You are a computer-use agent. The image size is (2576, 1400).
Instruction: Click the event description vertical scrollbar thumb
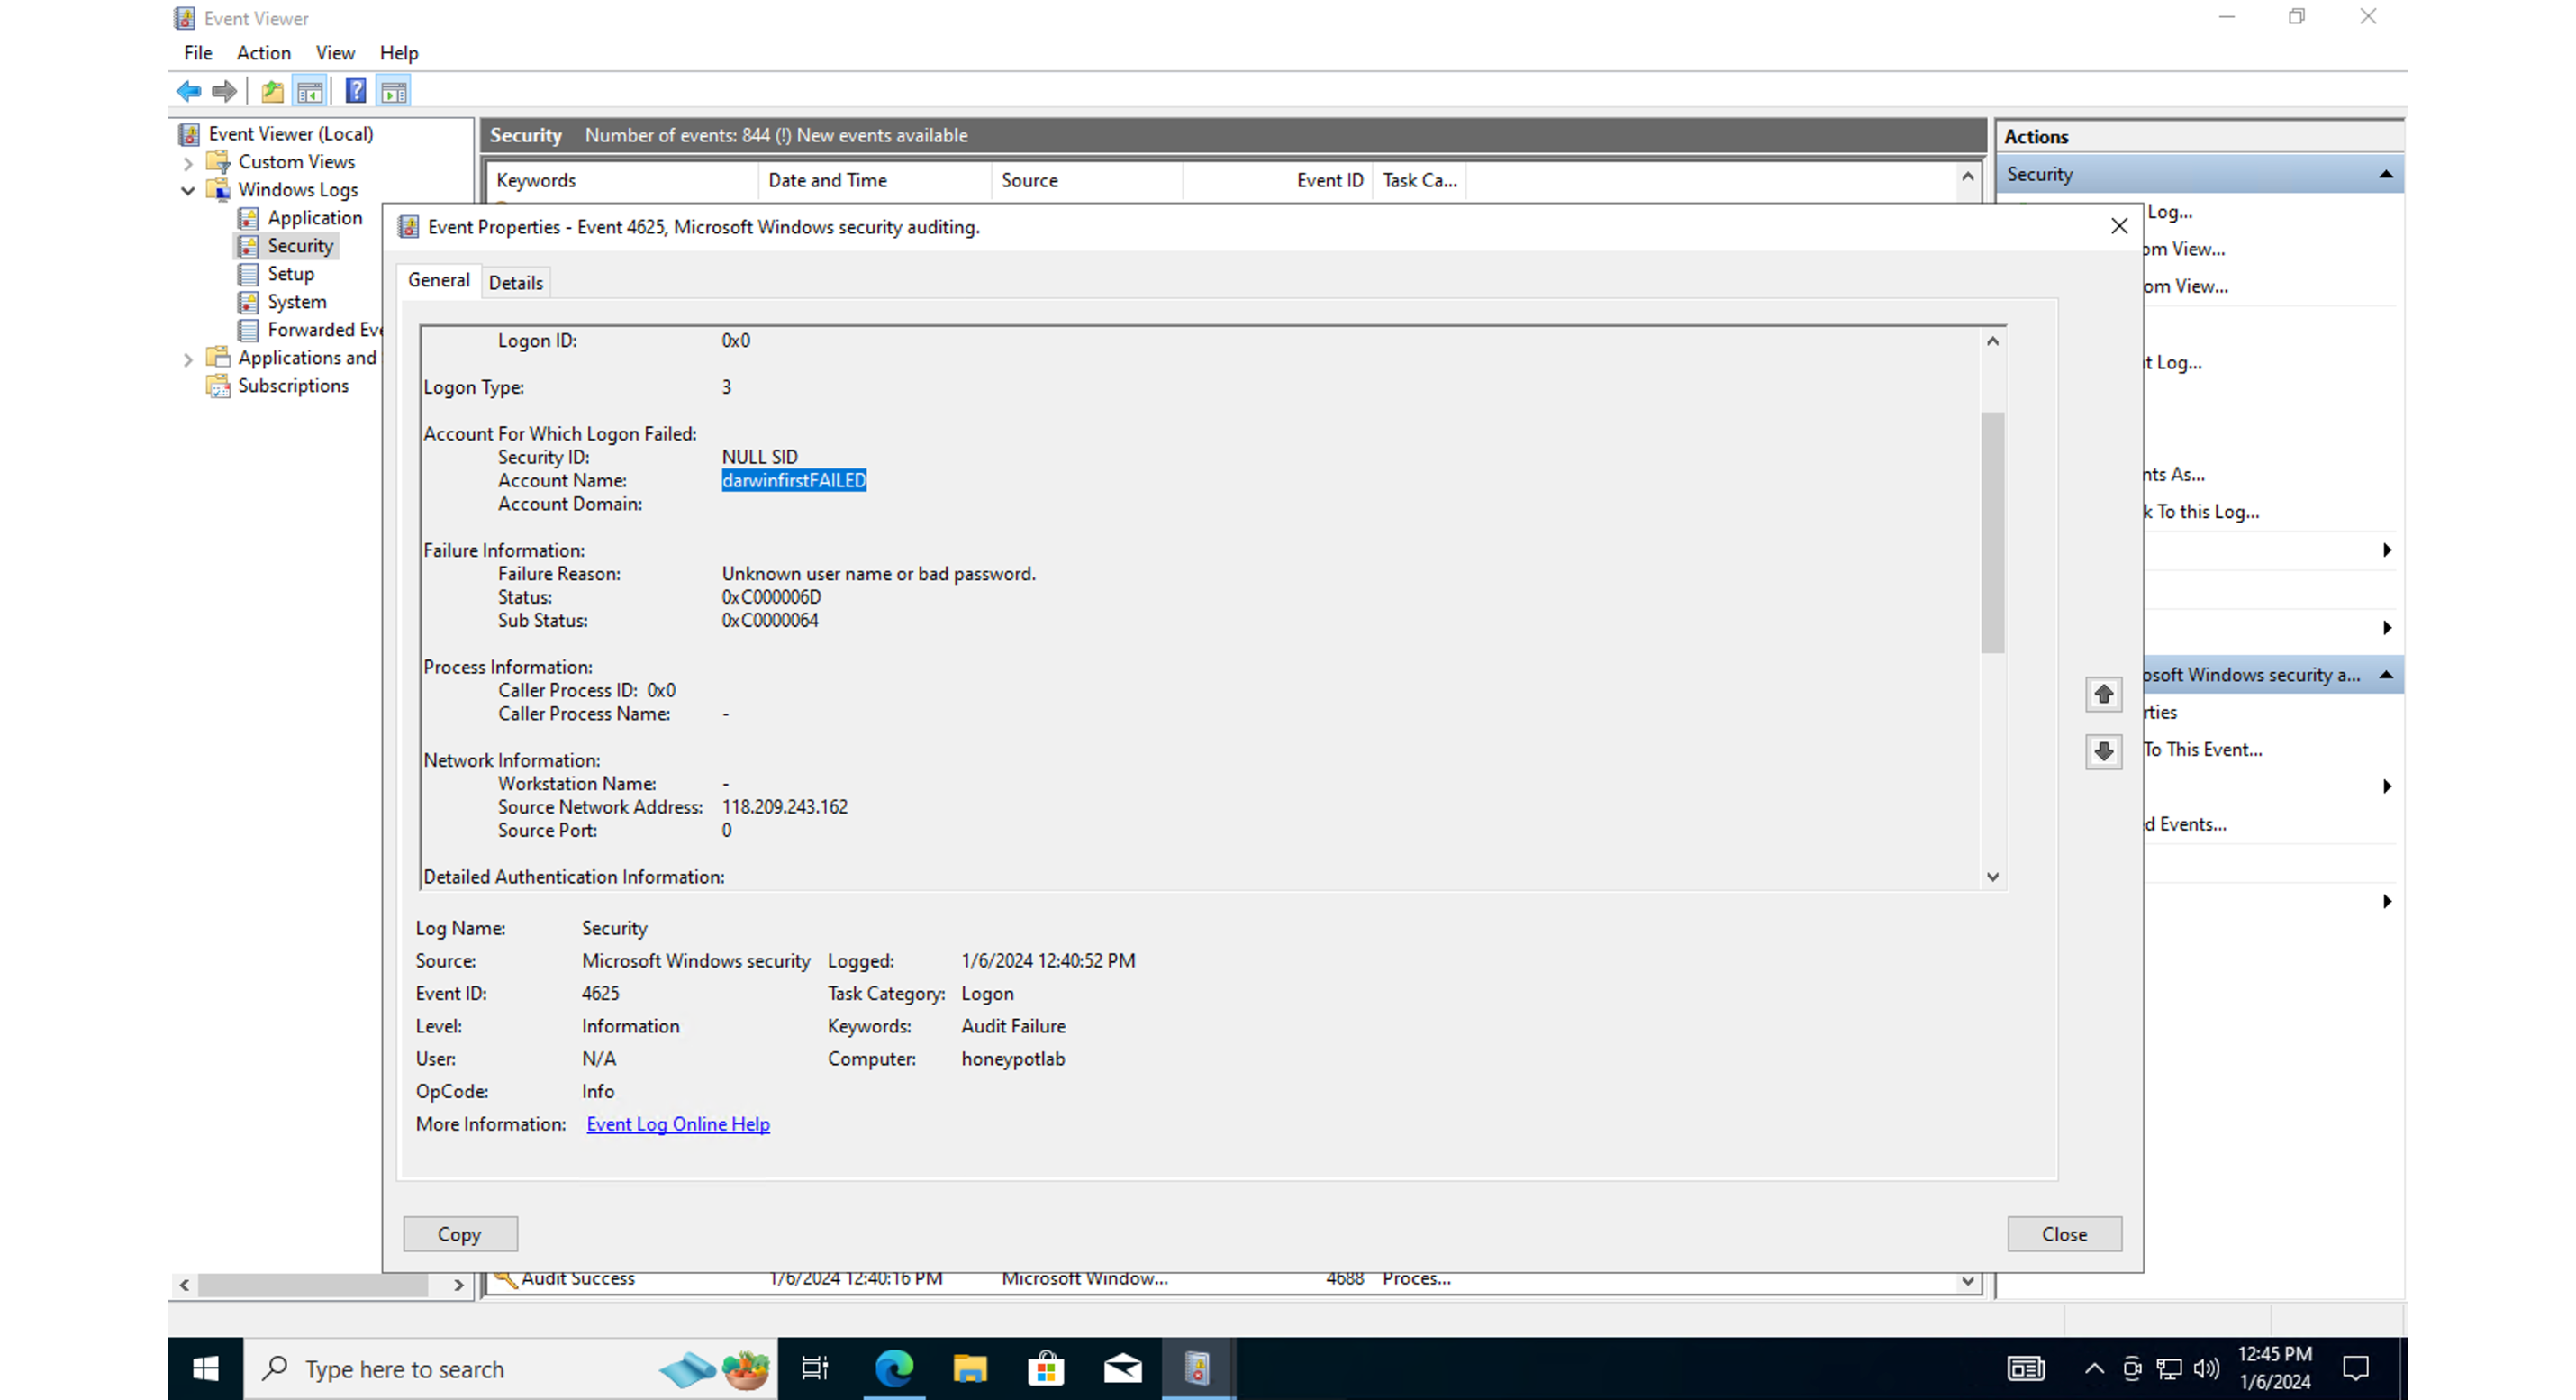(1992, 530)
